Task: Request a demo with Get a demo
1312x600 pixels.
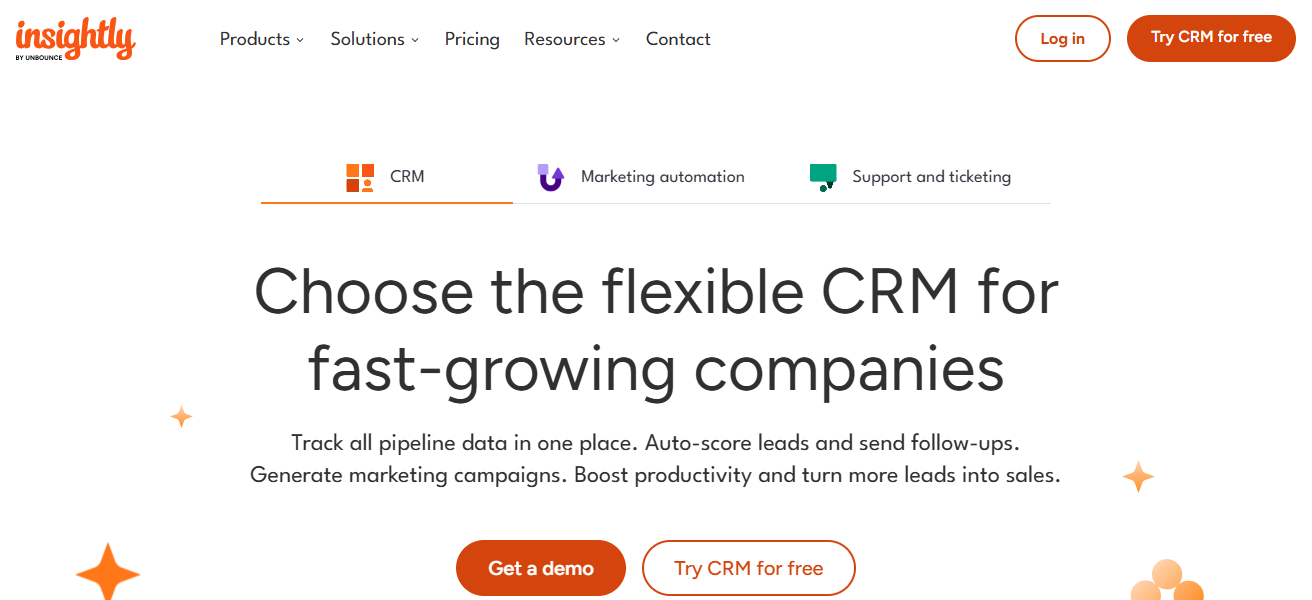Action: 541,568
